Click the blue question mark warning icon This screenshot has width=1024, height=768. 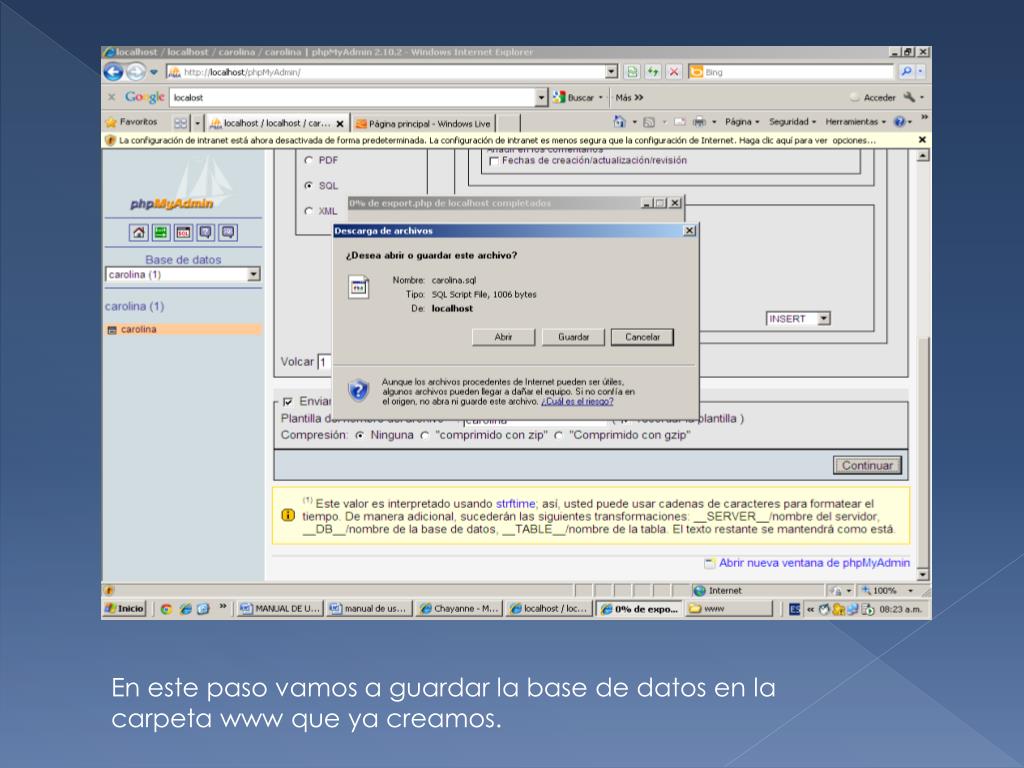(358, 391)
